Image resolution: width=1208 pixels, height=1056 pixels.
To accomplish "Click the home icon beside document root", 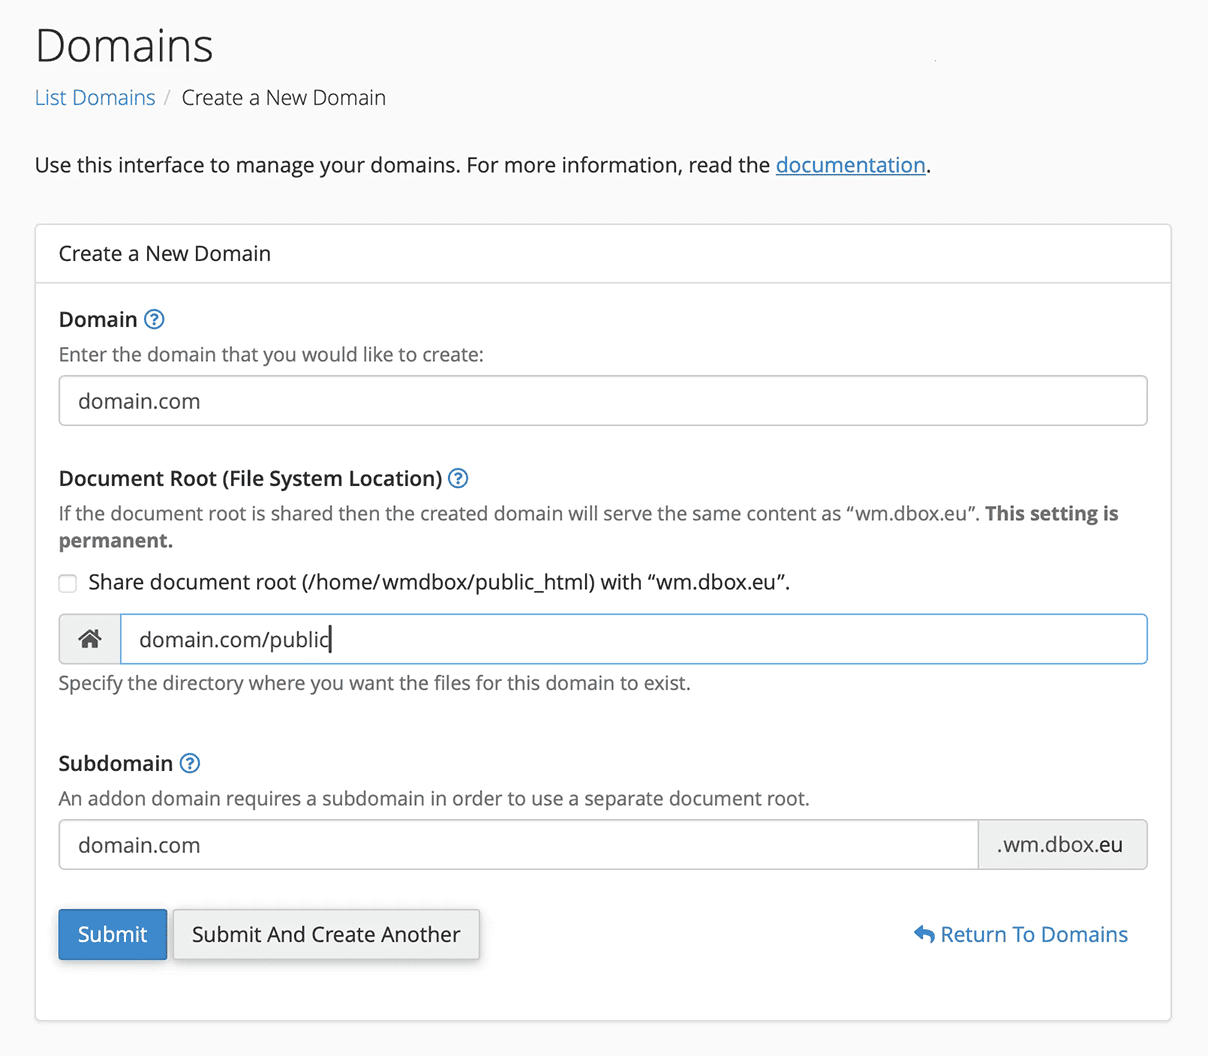I will [90, 639].
